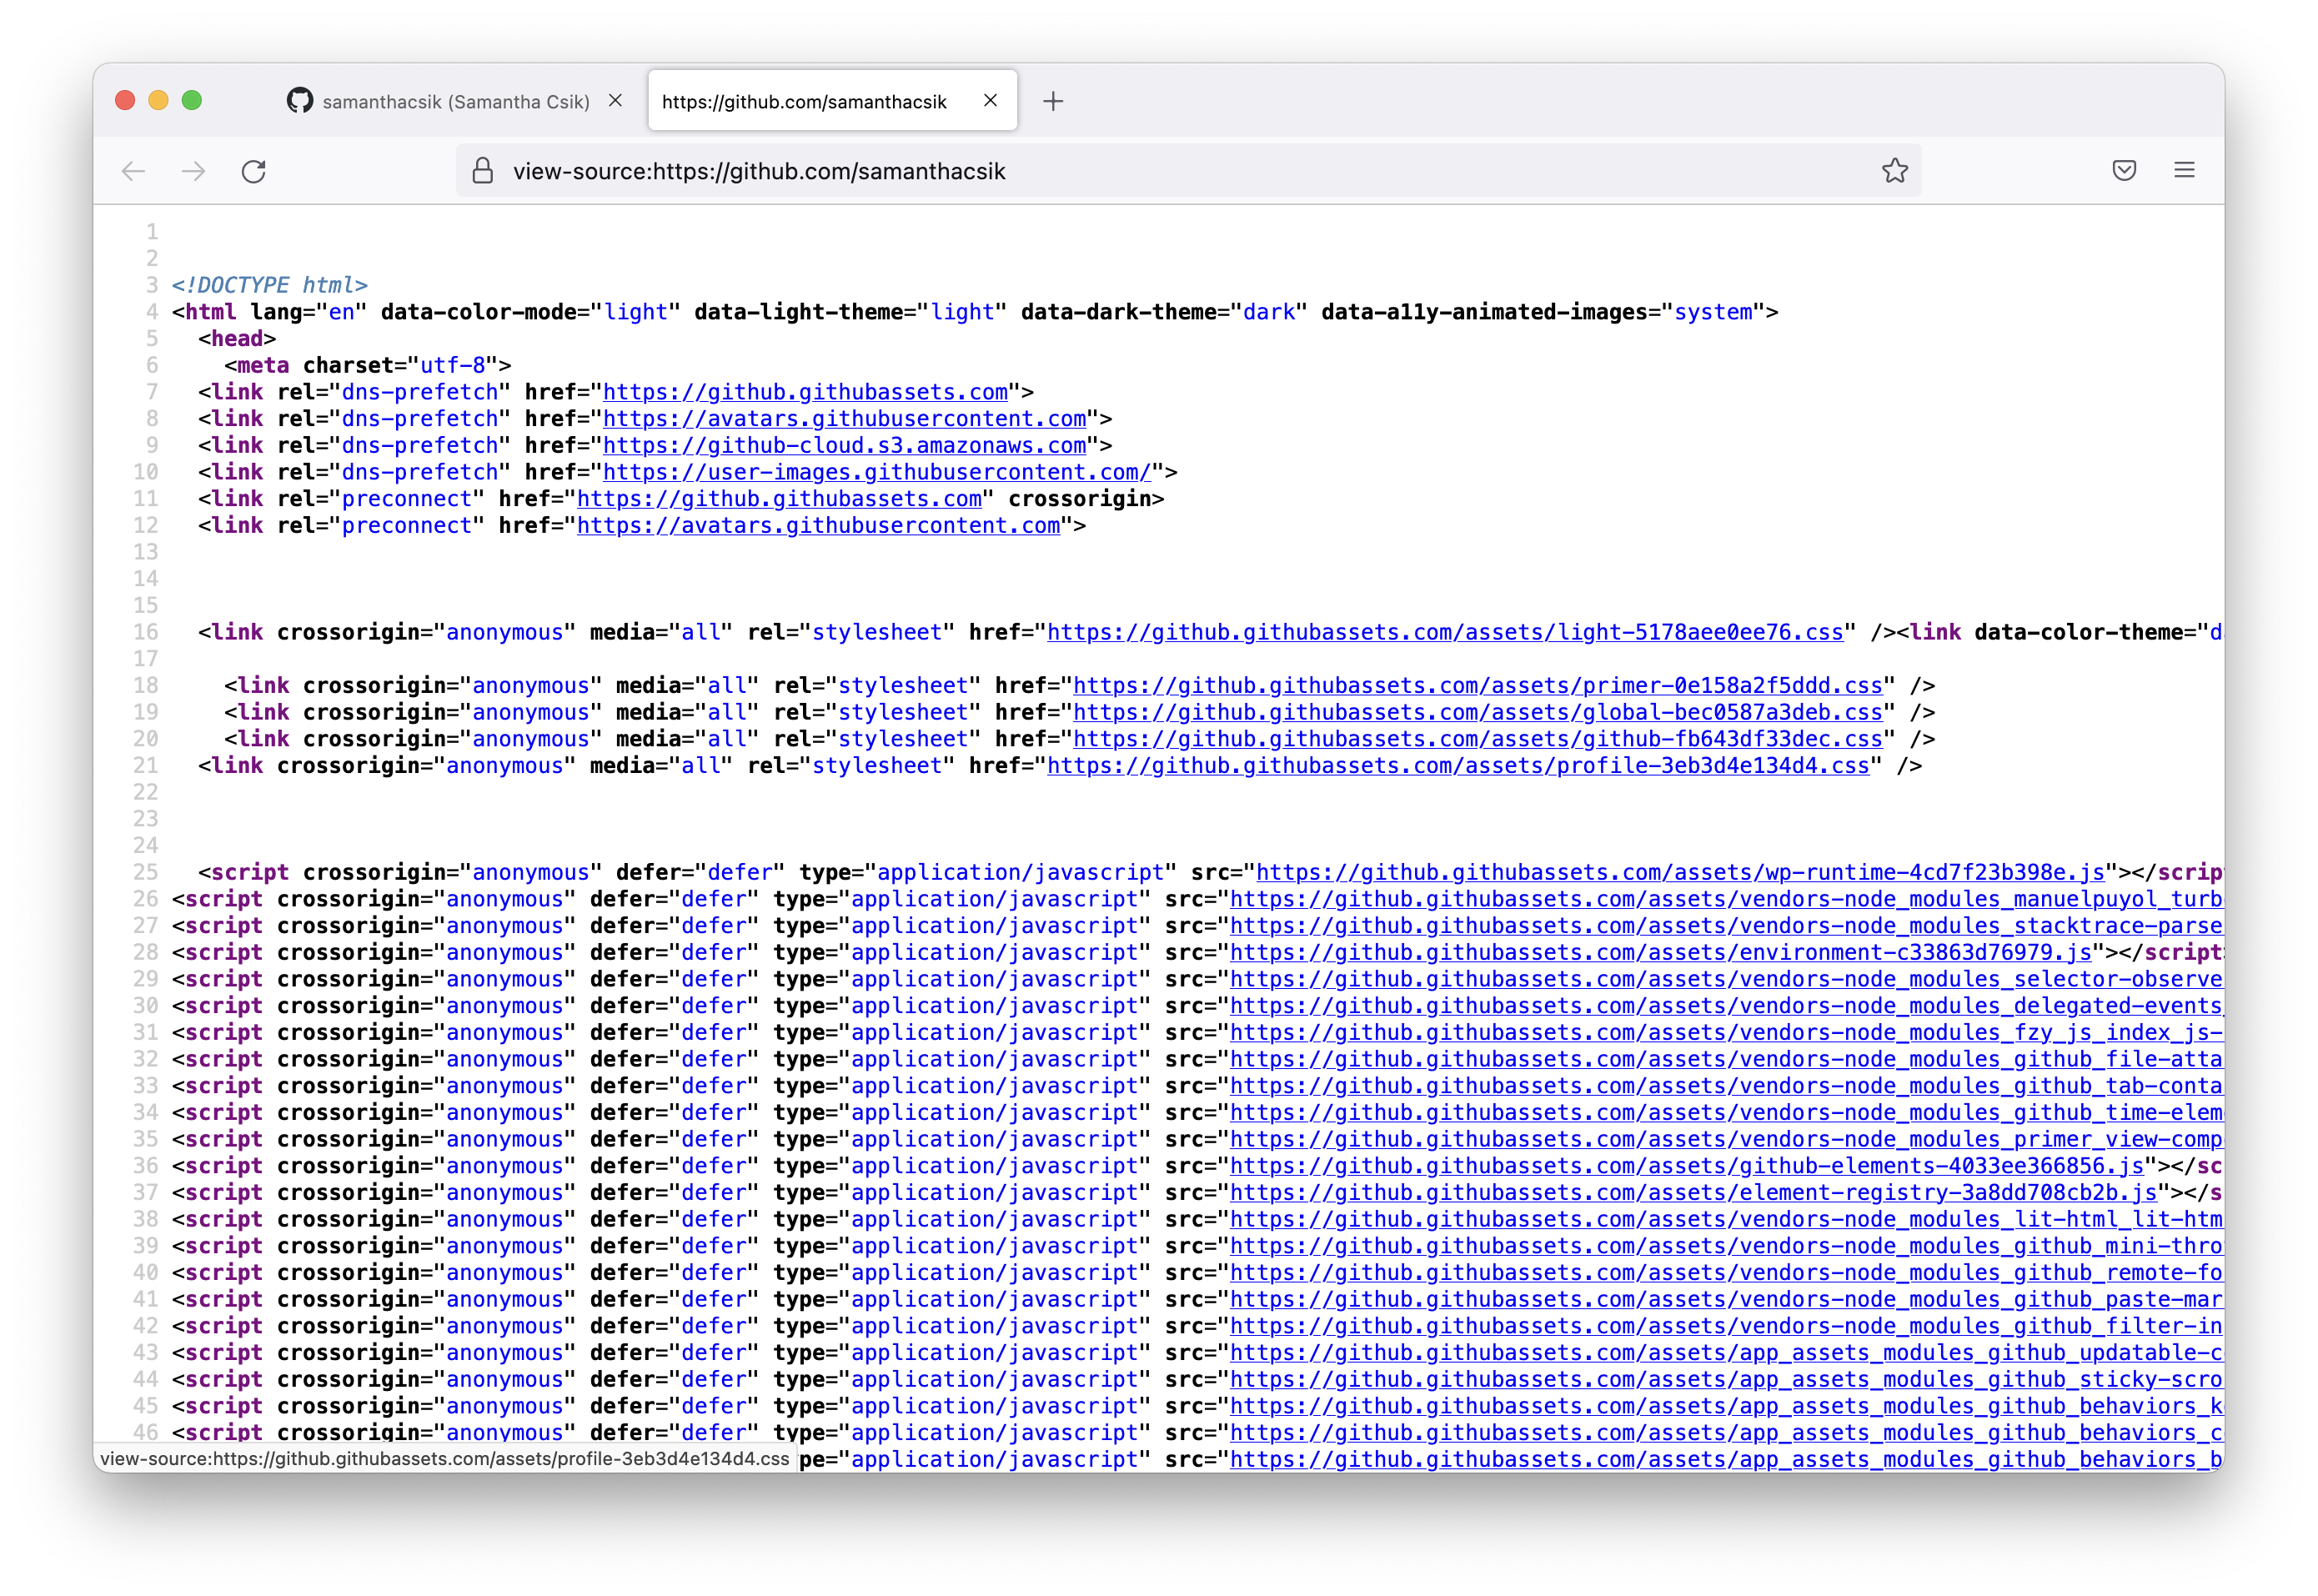Click GitHub favicon on samanthacsik tab

[299, 101]
